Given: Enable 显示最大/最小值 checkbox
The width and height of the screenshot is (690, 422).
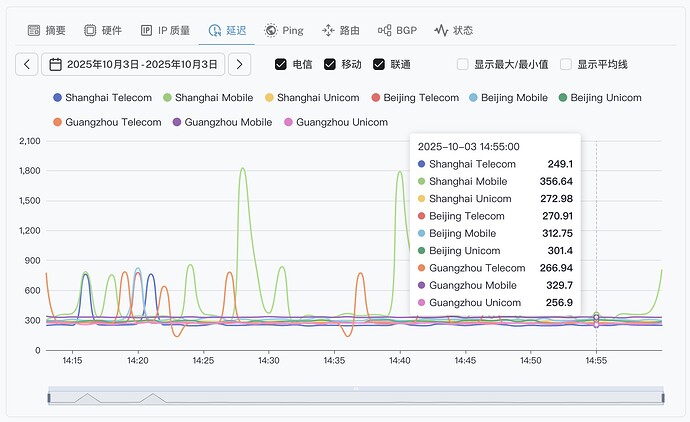Looking at the screenshot, I should point(462,64).
